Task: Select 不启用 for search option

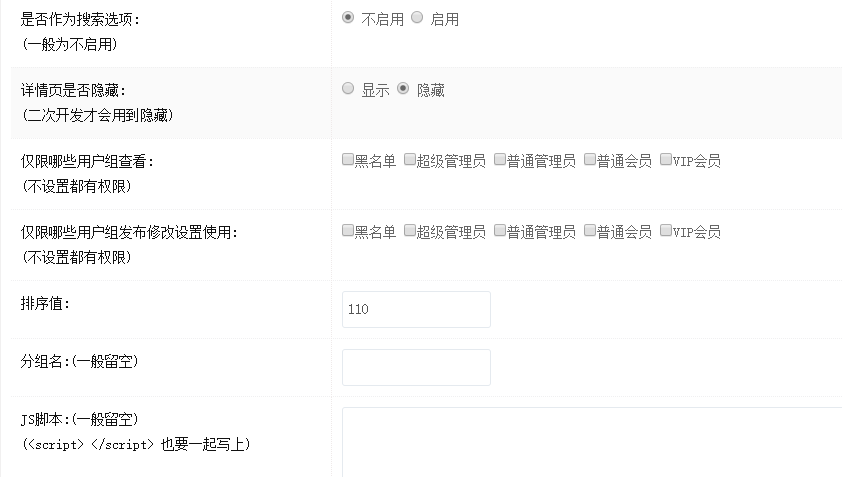Action: (348, 18)
